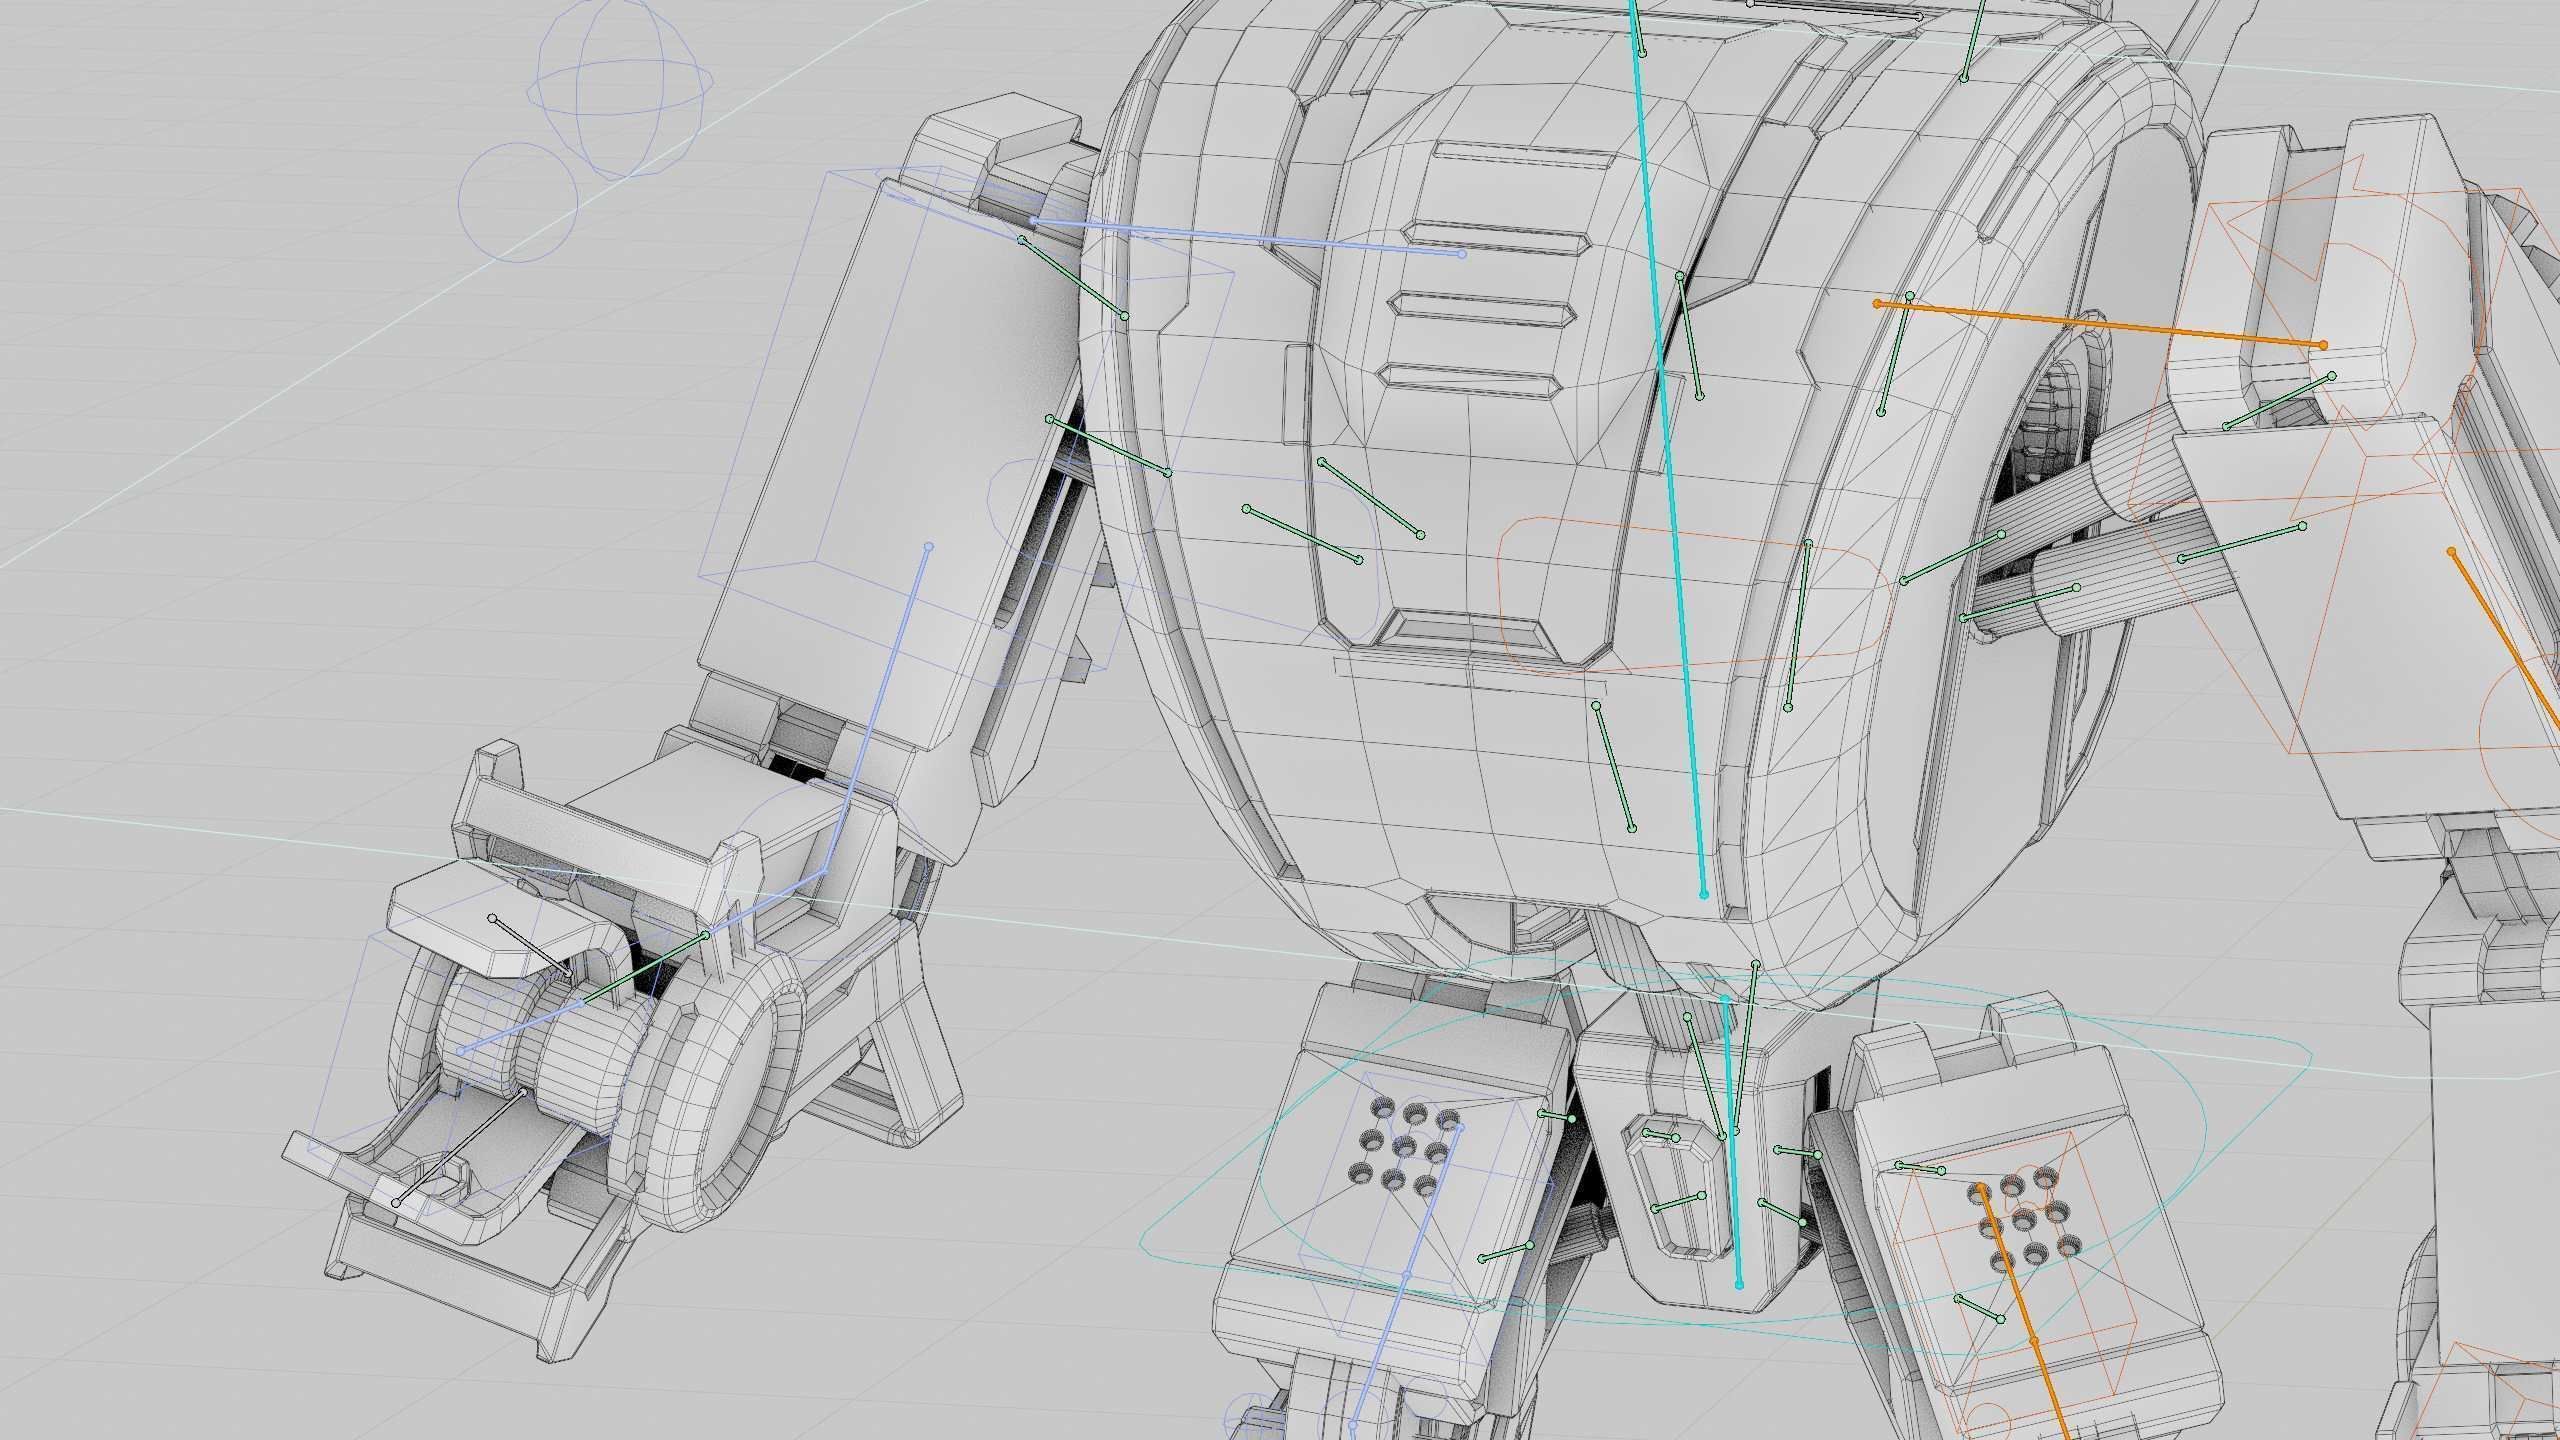Select the small blue circle control below sphere
Viewport: 2560px width, 1440px height.
click(x=518, y=202)
